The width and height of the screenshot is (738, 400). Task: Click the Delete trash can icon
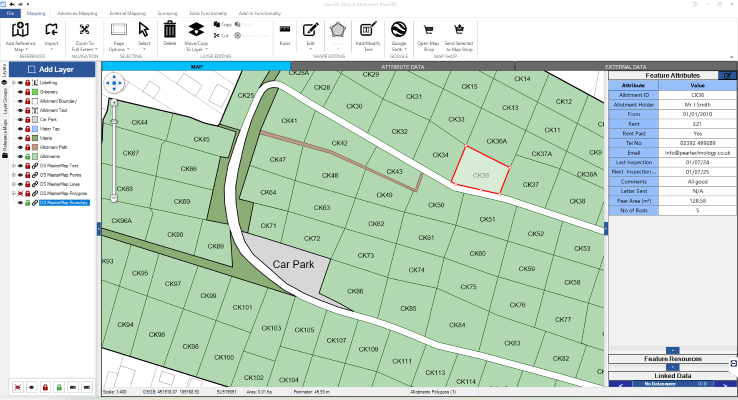pyautogui.click(x=169, y=30)
